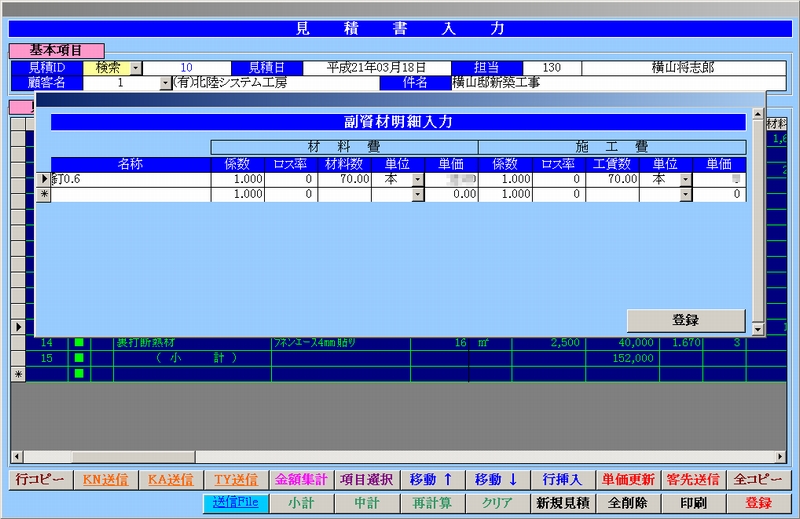Click the 印刷 button

click(693, 503)
